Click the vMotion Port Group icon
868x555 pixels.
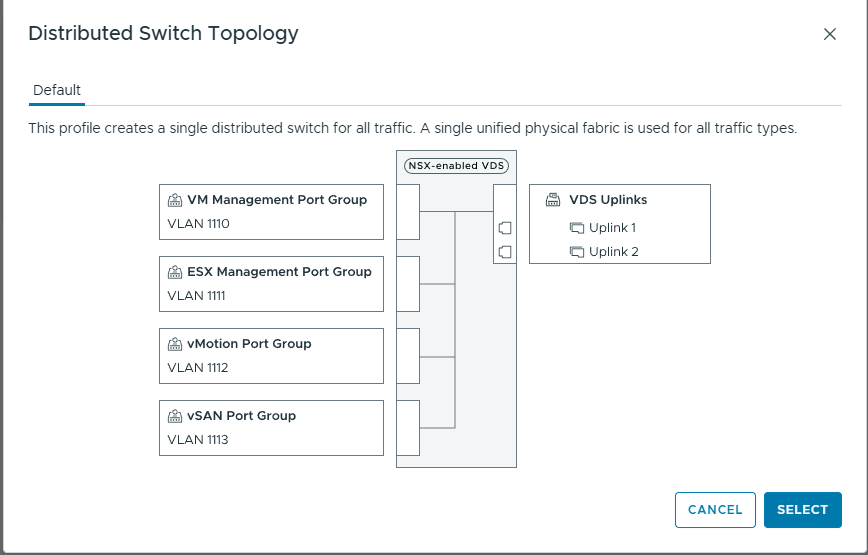pos(174,344)
